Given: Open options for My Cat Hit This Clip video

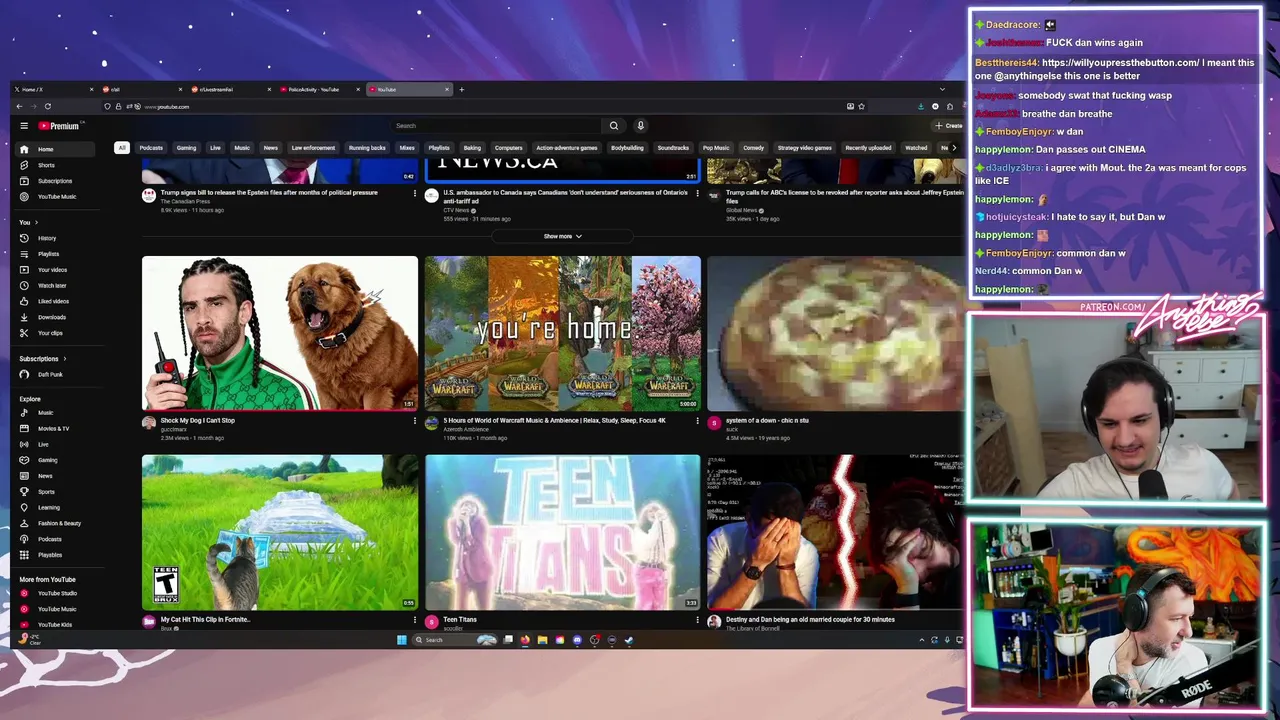Looking at the screenshot, I should (x=415, y=620).
